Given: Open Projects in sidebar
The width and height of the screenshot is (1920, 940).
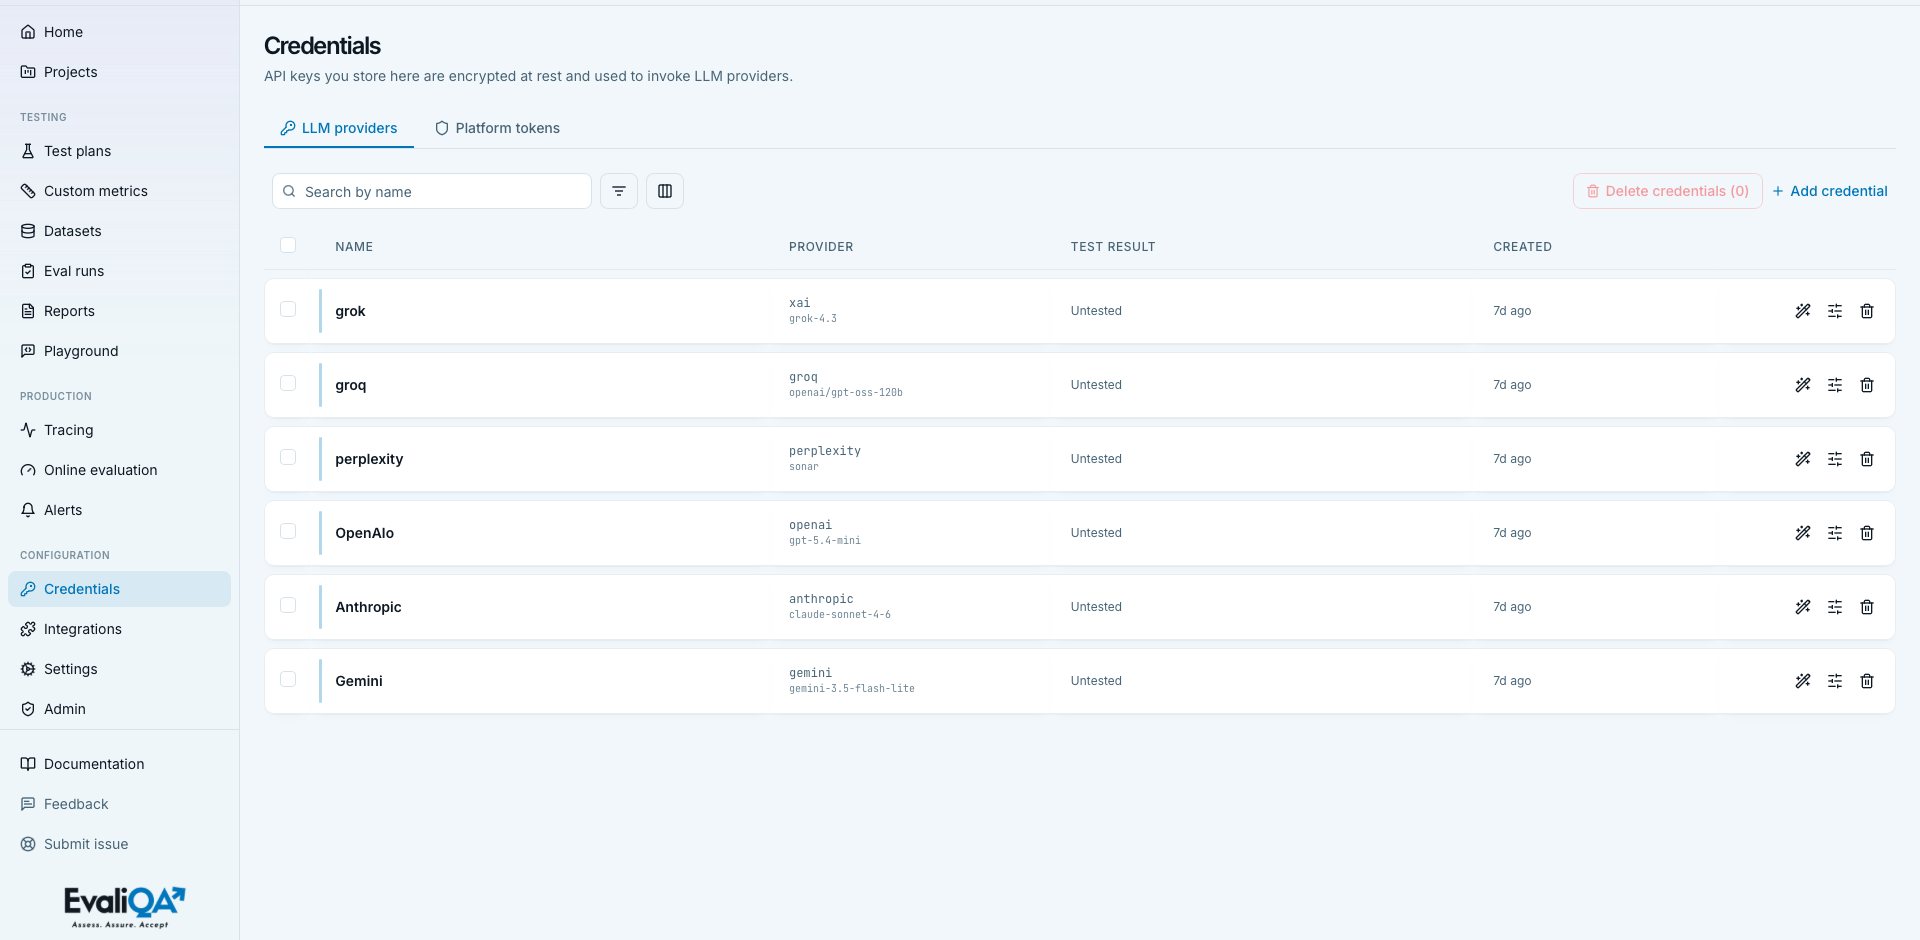Looking at the screenshot, I should pos(119,72).
